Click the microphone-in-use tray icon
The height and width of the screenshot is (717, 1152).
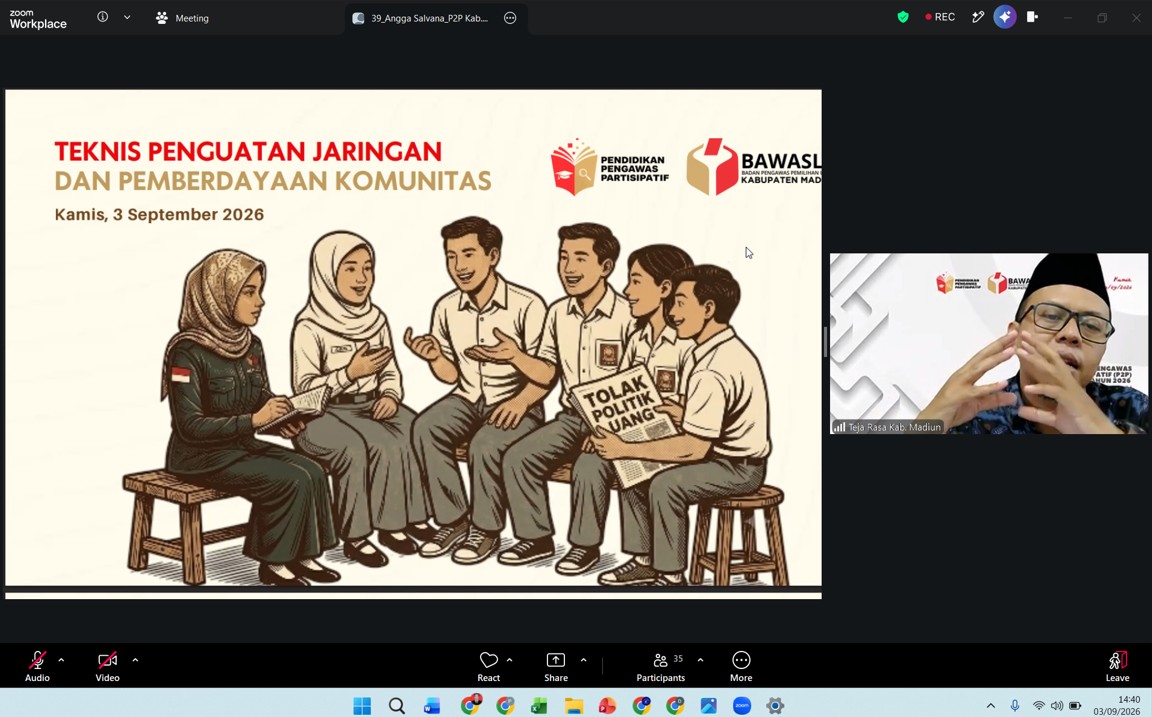[x=1015, y=706]
